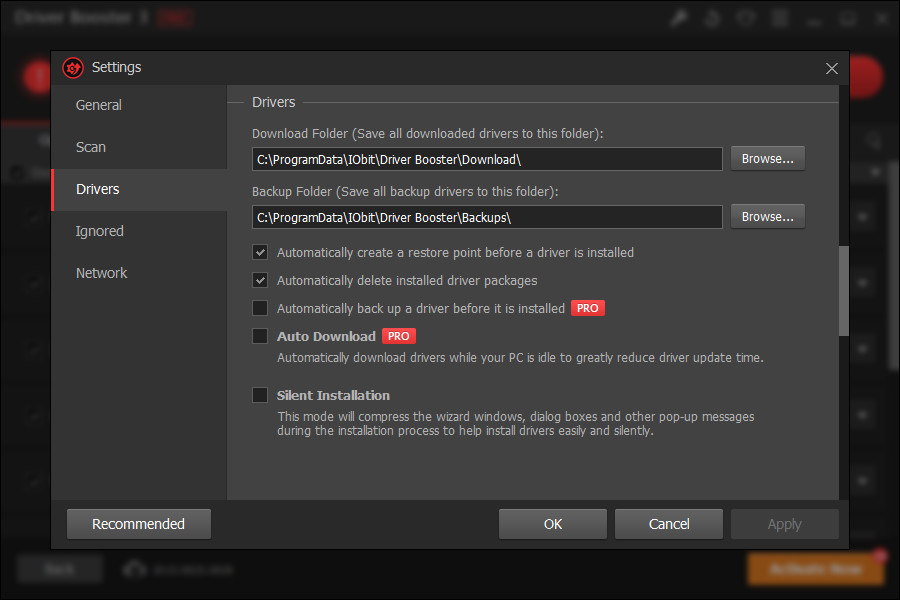Enable automatic driver backup before installation
Viewport: 900px width, 600px height.
(x=260, y=308)
